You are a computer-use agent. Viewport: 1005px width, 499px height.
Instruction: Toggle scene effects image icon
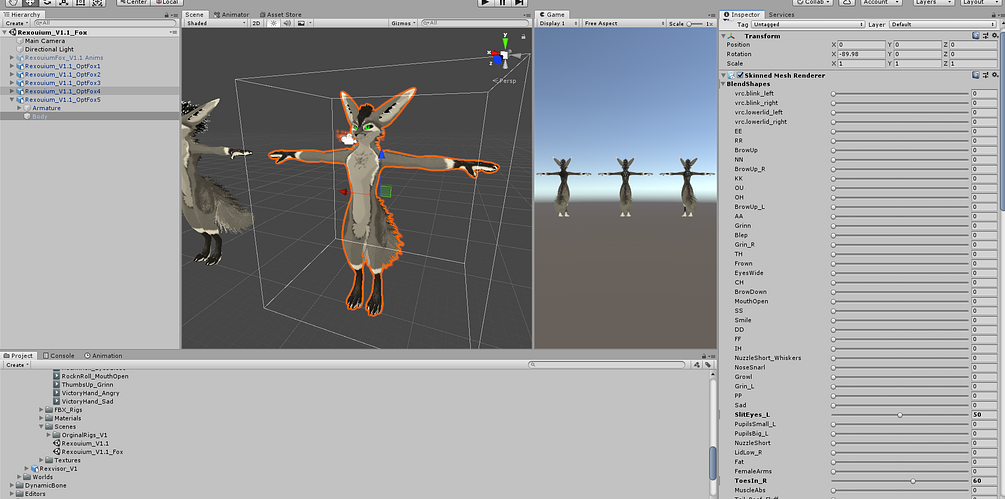[x=301, y=23]
